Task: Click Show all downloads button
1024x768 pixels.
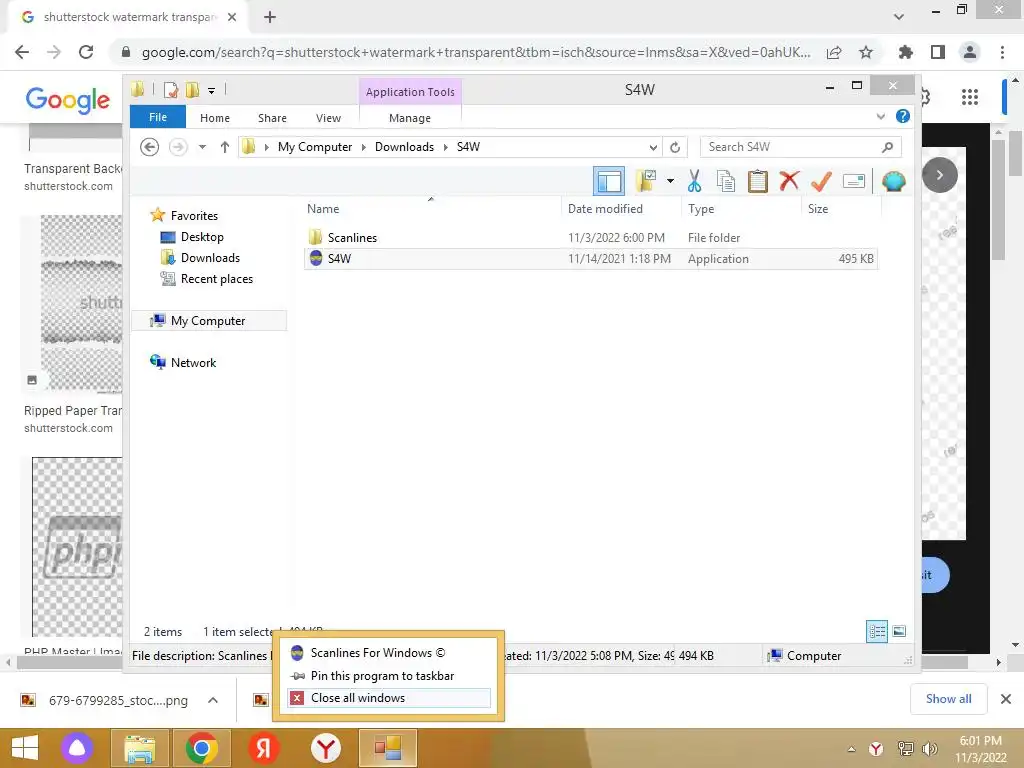Action: [948, 699]
